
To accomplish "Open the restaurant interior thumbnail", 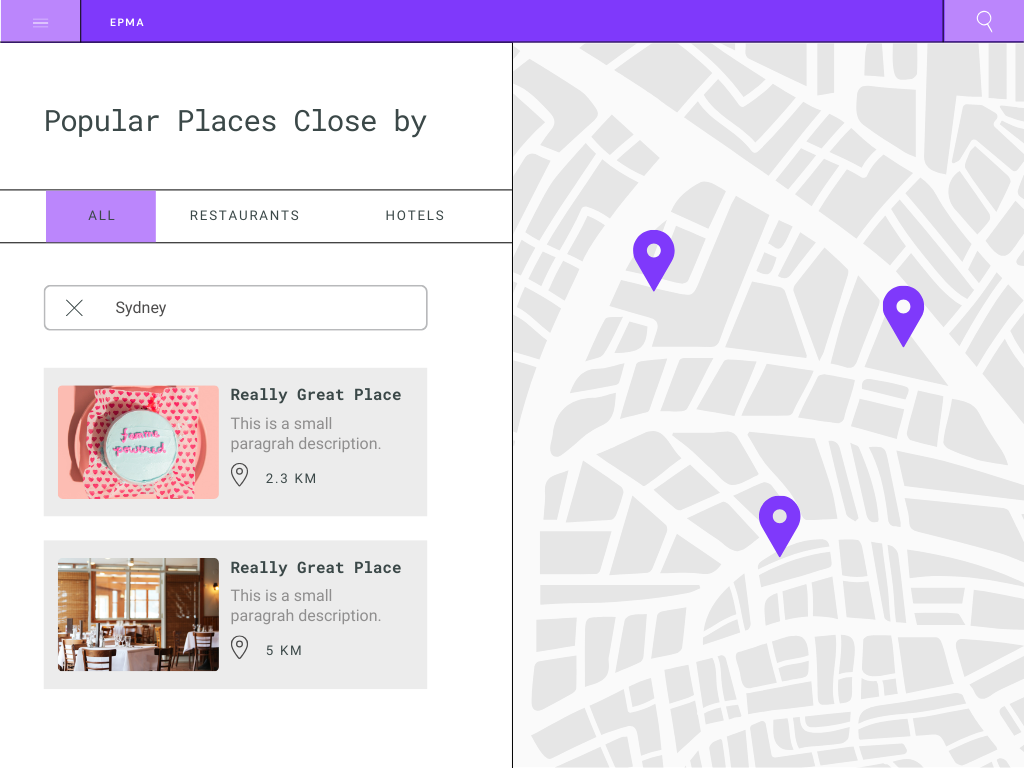I will (138, 615).
